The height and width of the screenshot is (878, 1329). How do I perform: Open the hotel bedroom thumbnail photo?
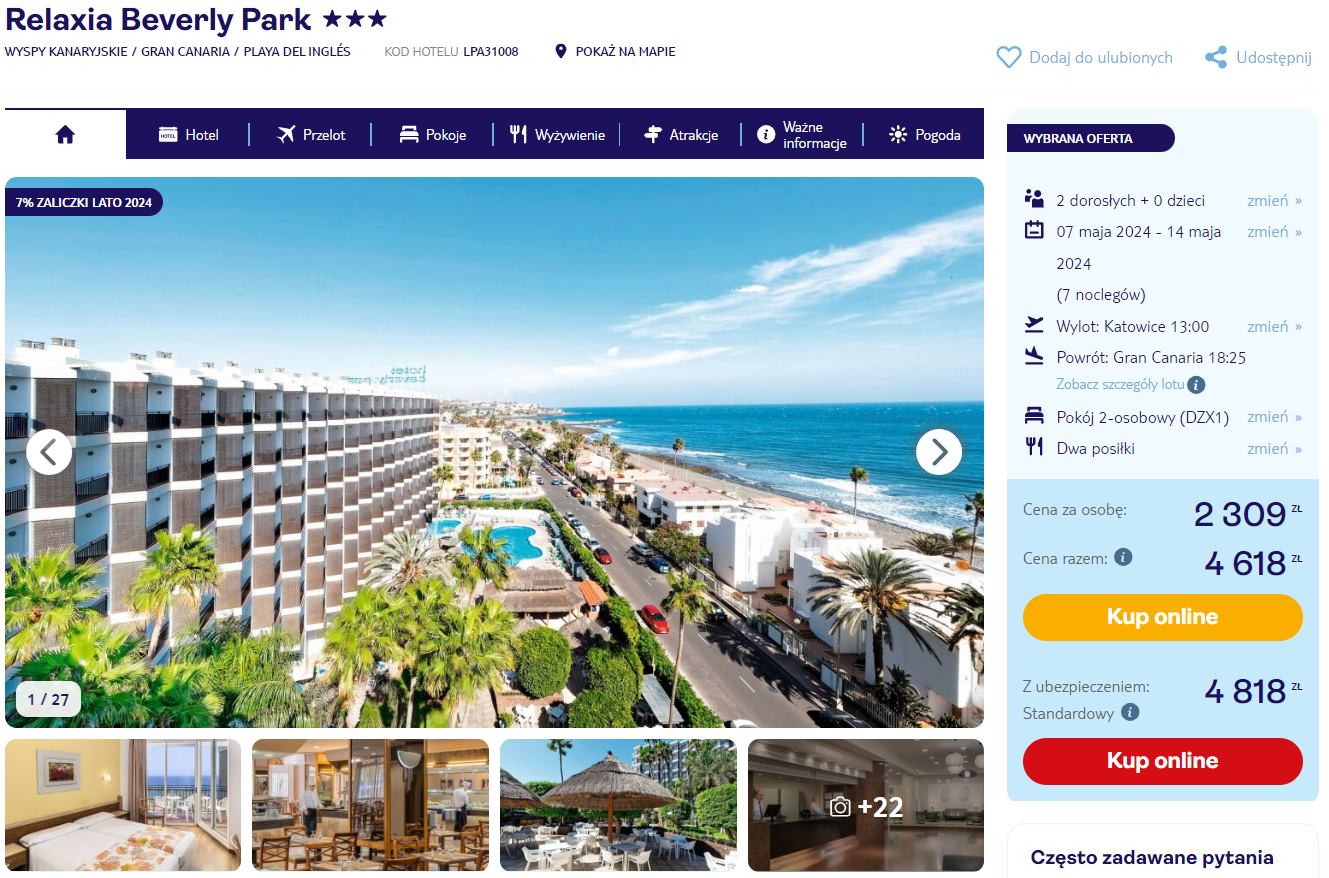pos(123,805)
